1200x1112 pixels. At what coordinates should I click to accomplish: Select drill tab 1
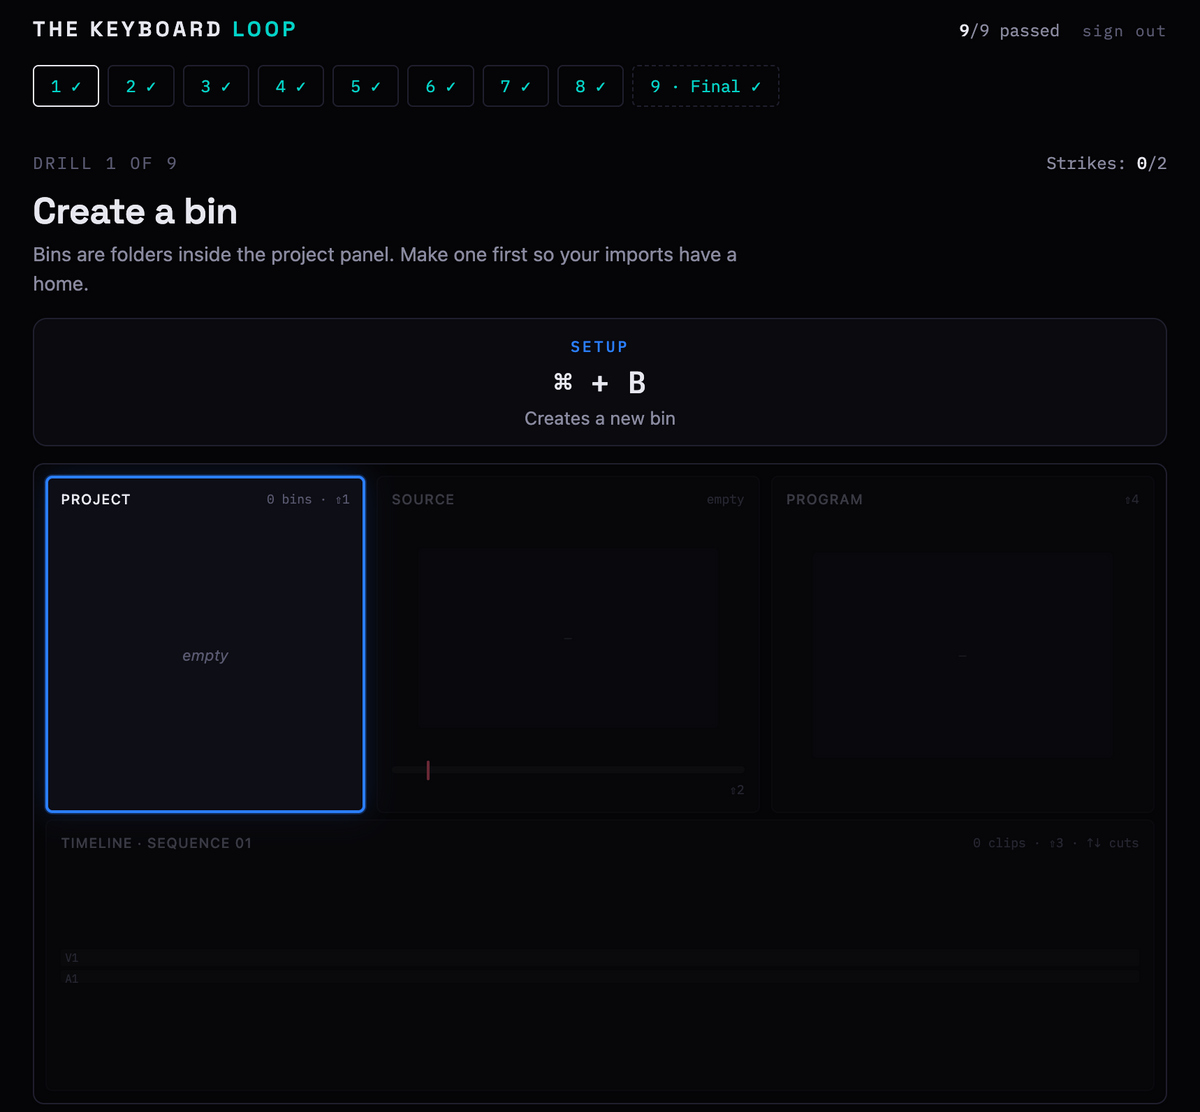click(x=66, y=86)
